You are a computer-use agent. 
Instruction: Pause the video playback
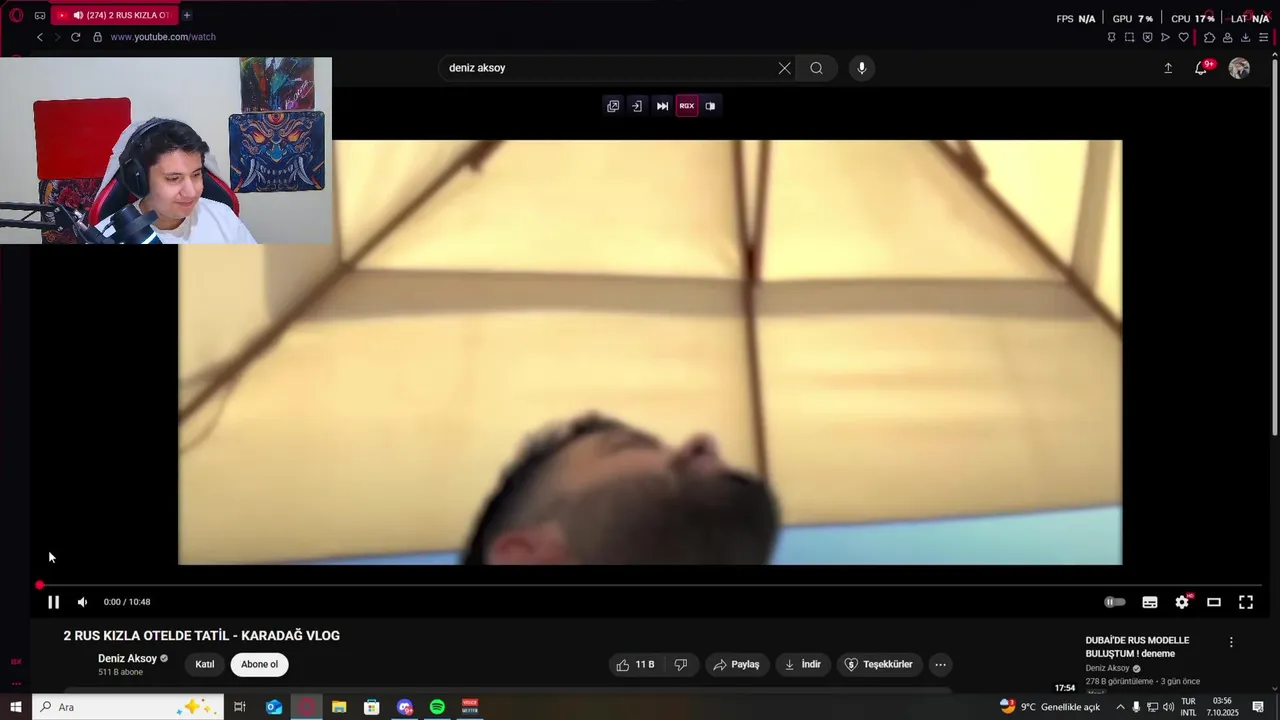pos(54,602)
